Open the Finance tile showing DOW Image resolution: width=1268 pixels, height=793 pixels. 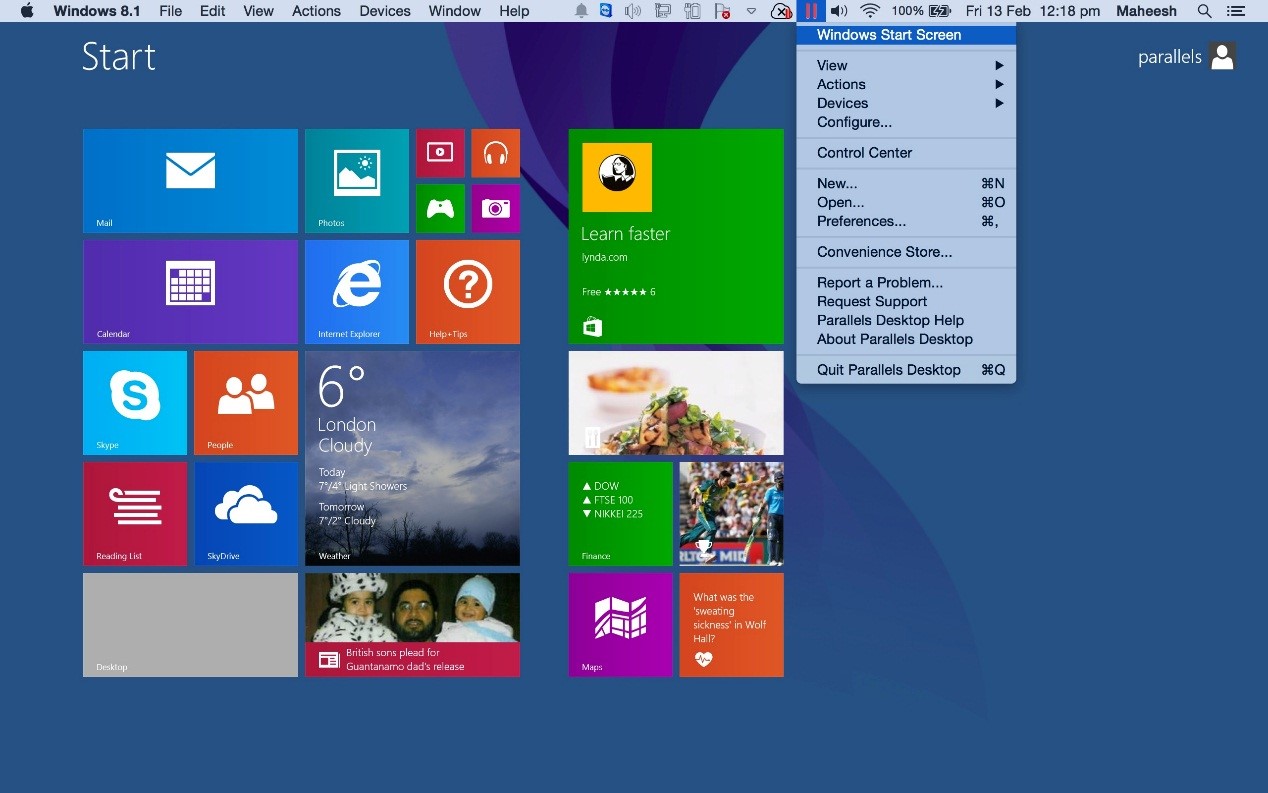621,514
